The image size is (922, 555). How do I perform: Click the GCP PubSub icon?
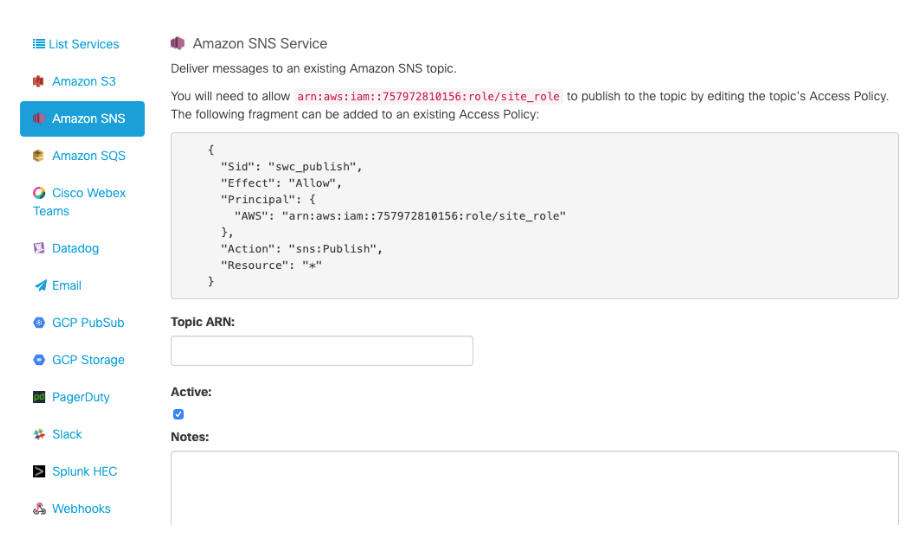pos(39,323)
